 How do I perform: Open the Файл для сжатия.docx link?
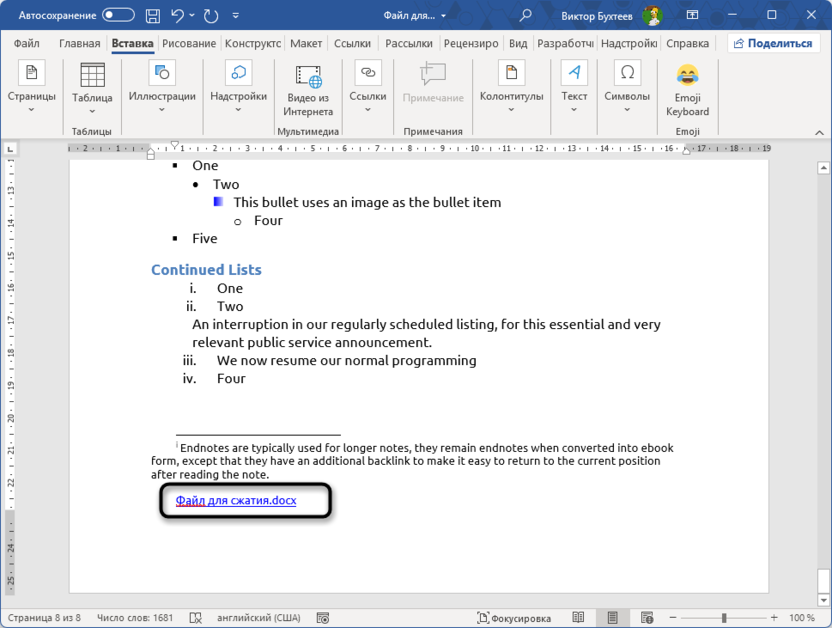236,500
